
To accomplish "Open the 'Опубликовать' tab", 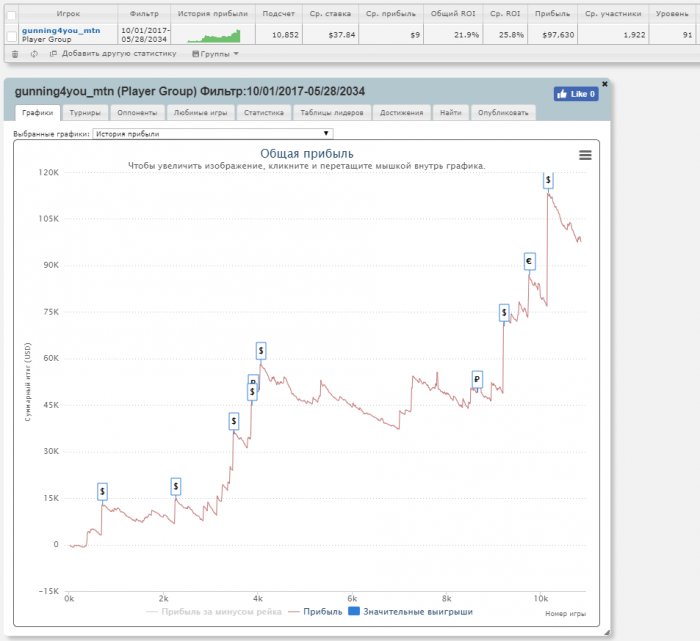I will [503, 113].
